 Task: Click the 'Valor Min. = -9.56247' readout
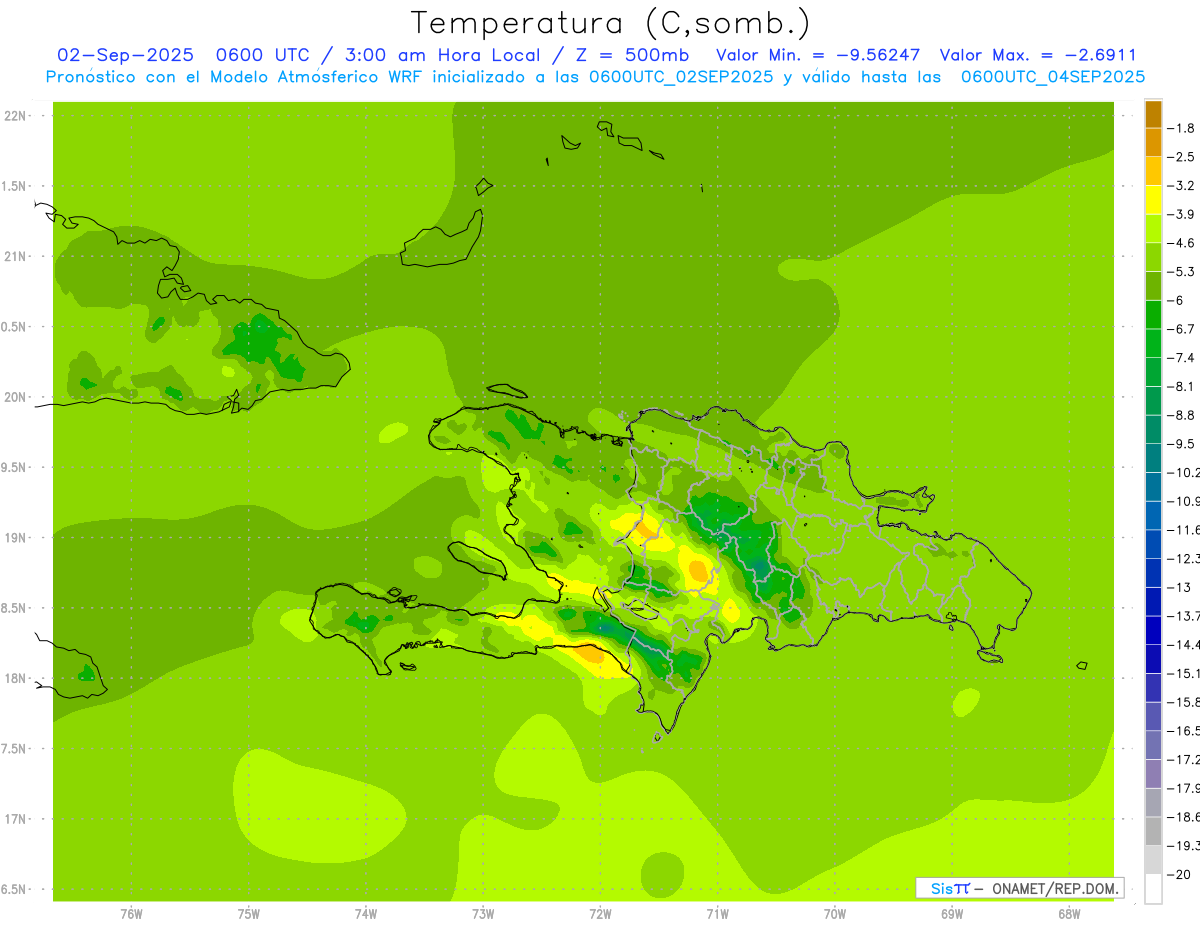819,56
